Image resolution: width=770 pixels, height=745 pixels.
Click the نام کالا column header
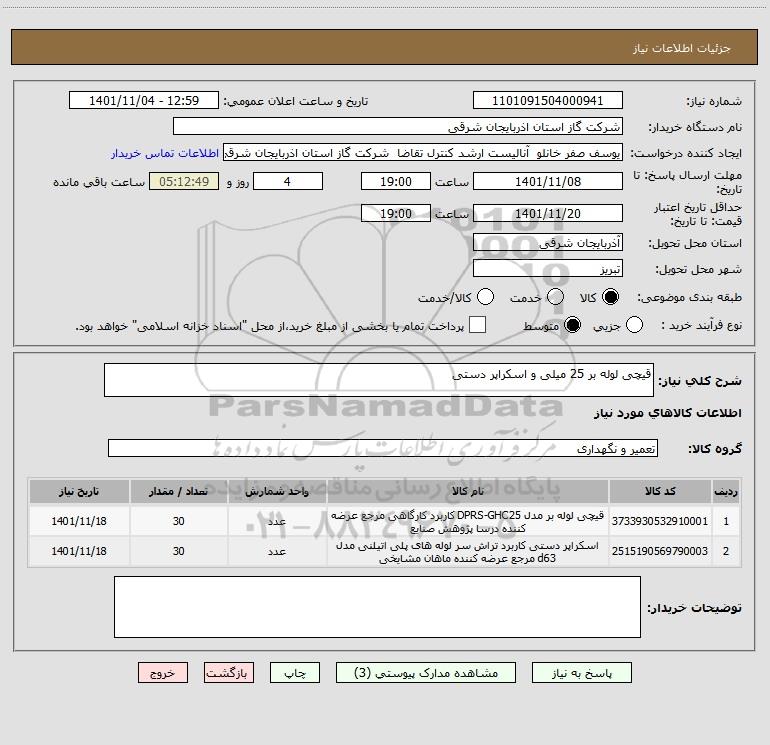pyautogui.click(x=468, y=491)
